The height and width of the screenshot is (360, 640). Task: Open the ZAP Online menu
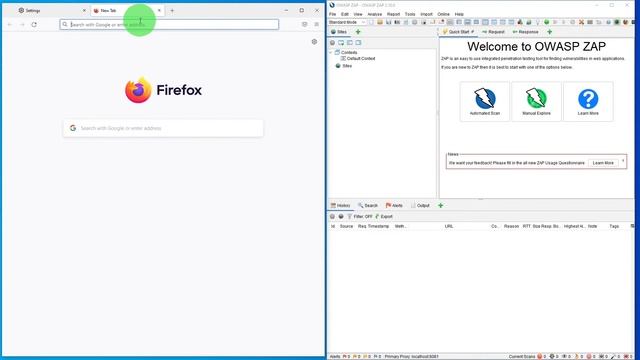coord(443,14)
